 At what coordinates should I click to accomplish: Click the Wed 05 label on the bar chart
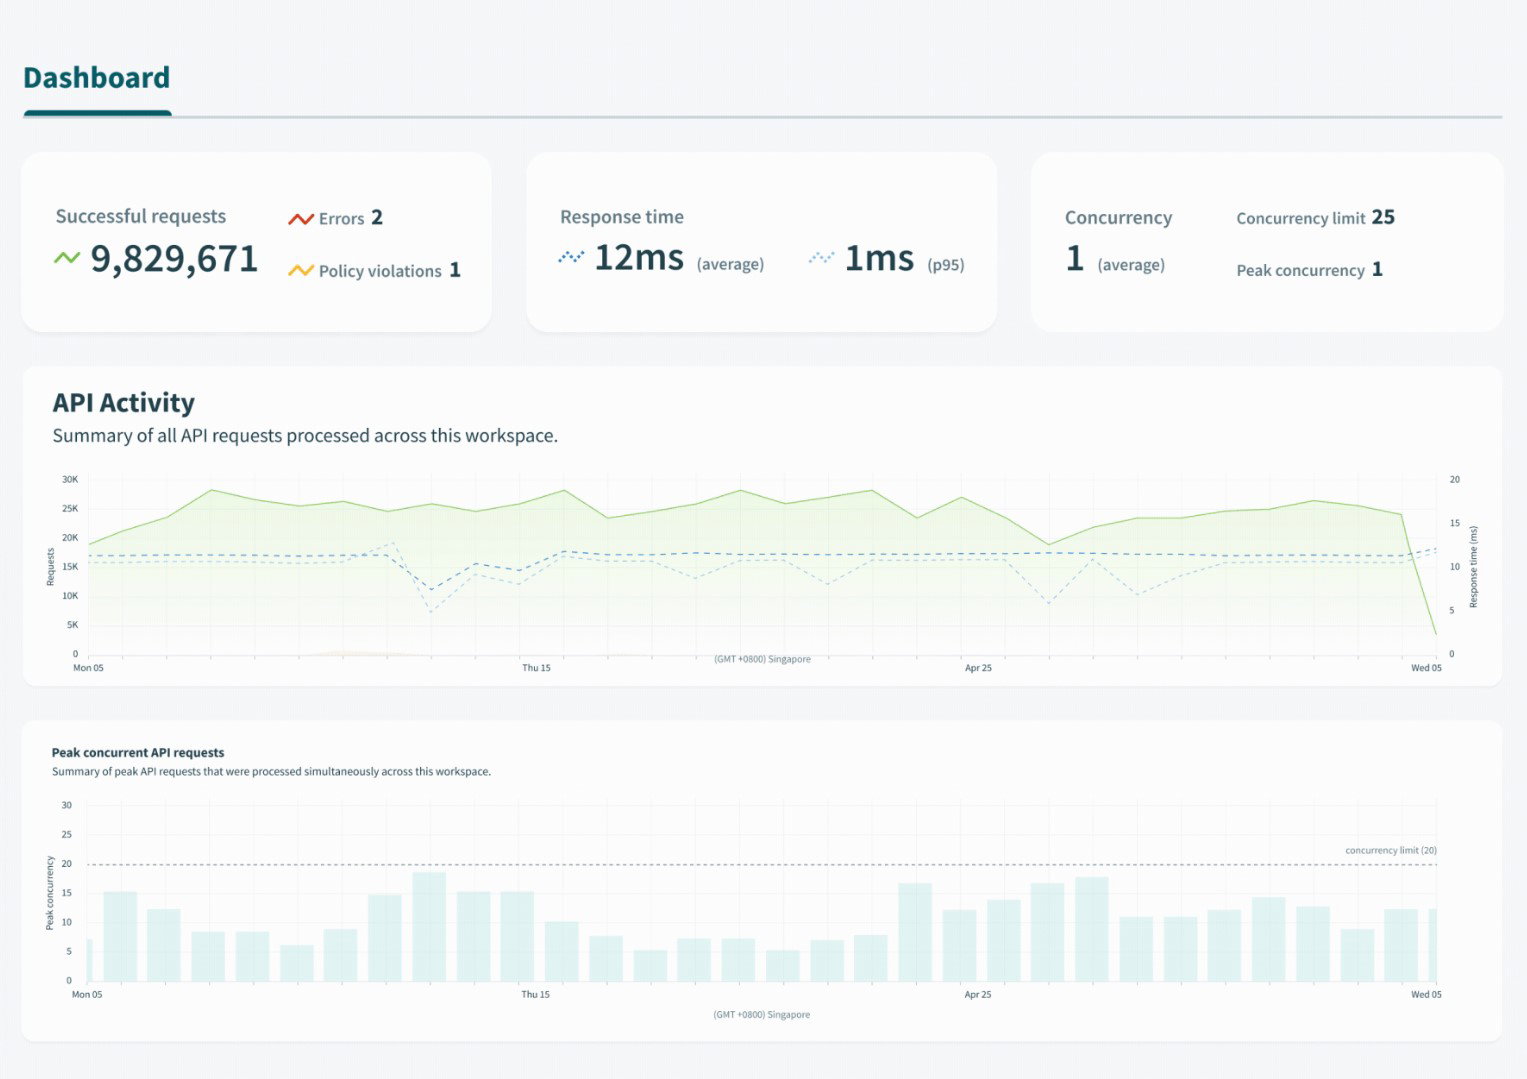[1426, 994]
